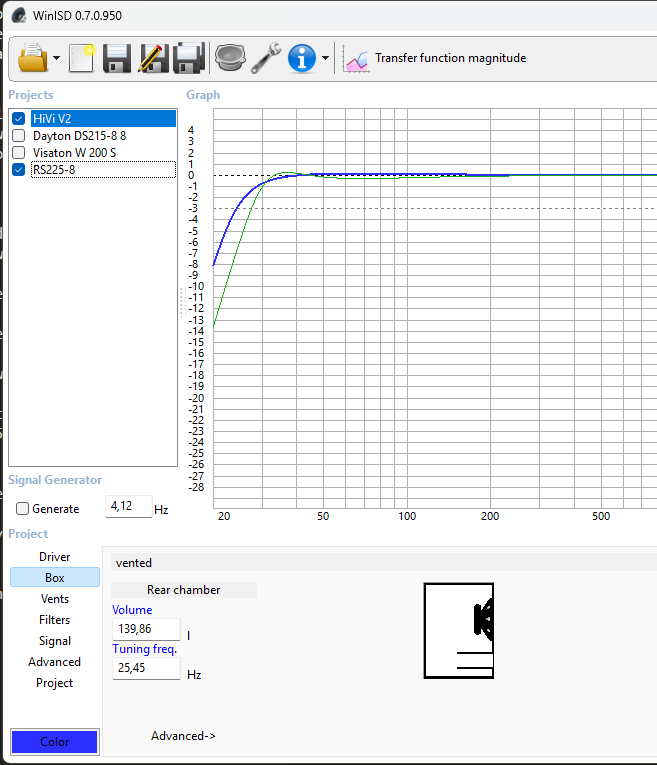Select the Dayton DS215-8 8 project row
Image resolution: width=657 pixels, height=765 pixels.
click(103, 136)
